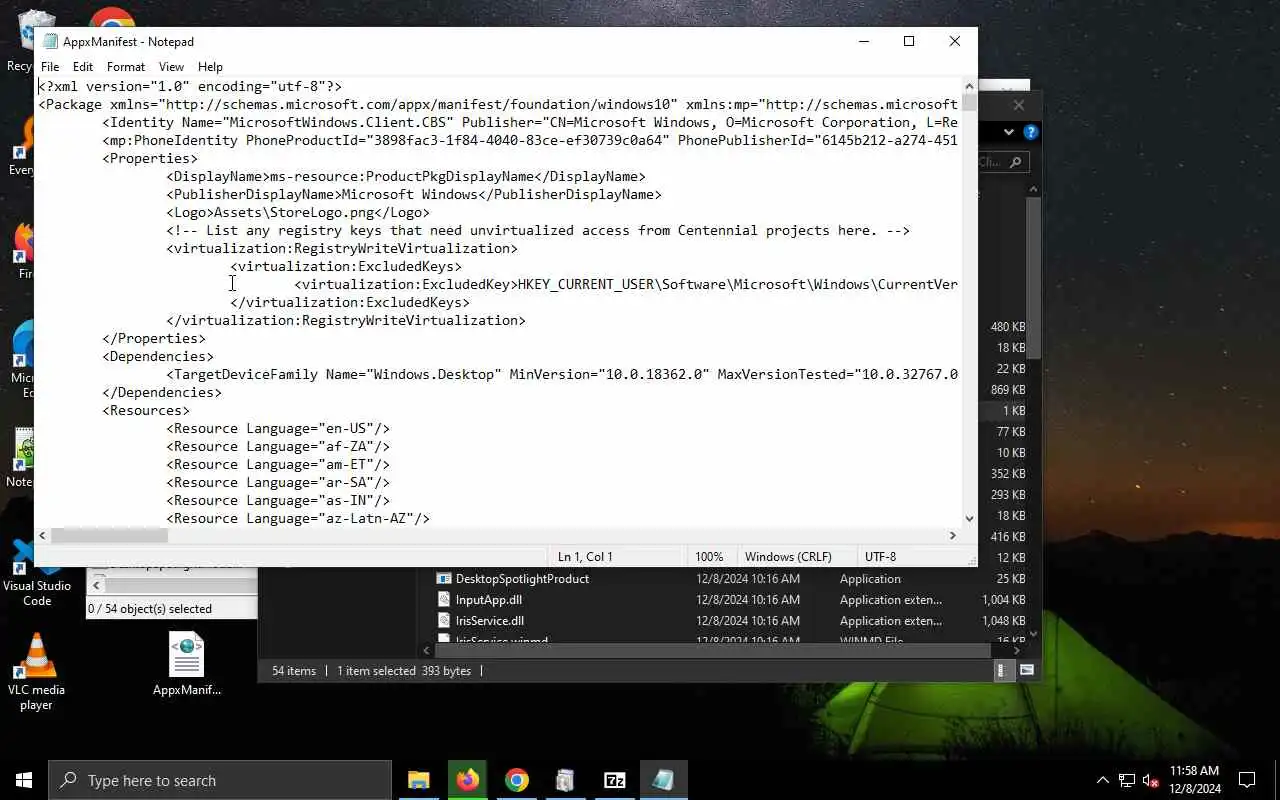Viewport: 1280px width, 800px height.
Task: Click the Visual Studio Code desktop shortcut
Action: (x=37, y=575)
